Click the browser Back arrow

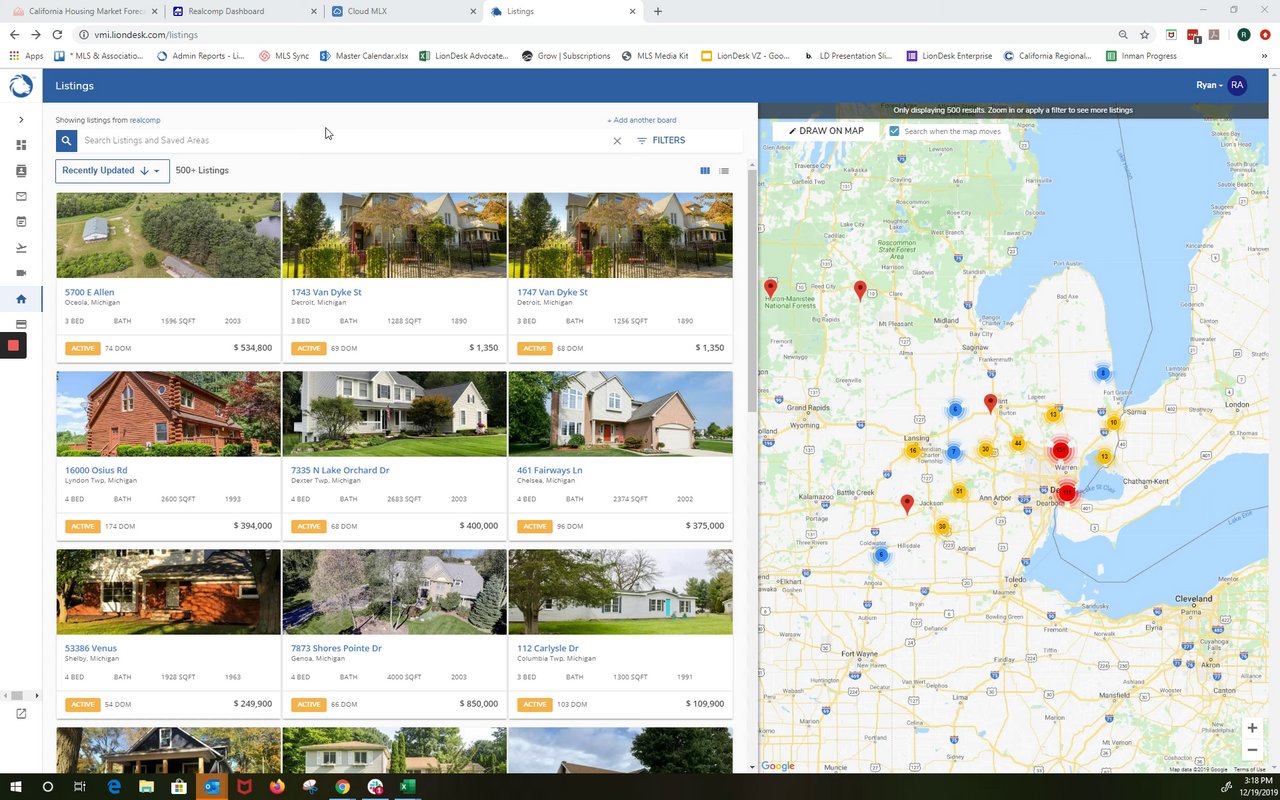tap(14, 34)
